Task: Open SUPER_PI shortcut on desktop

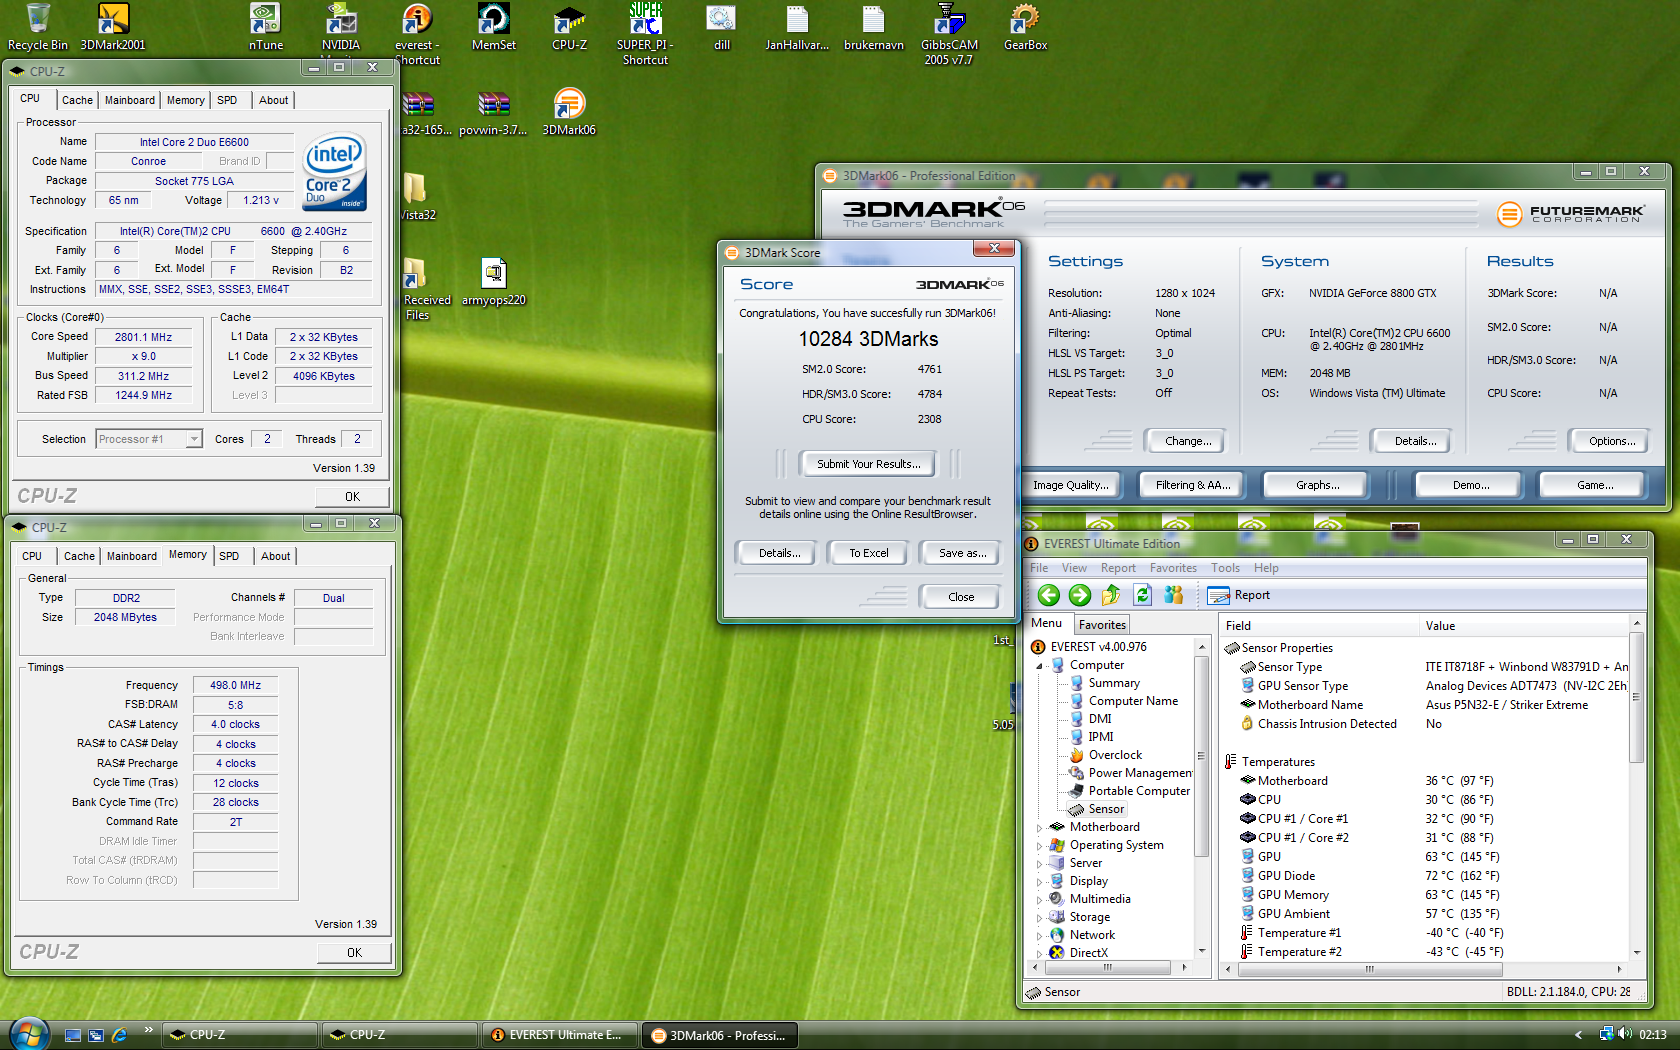Action: 645,34
